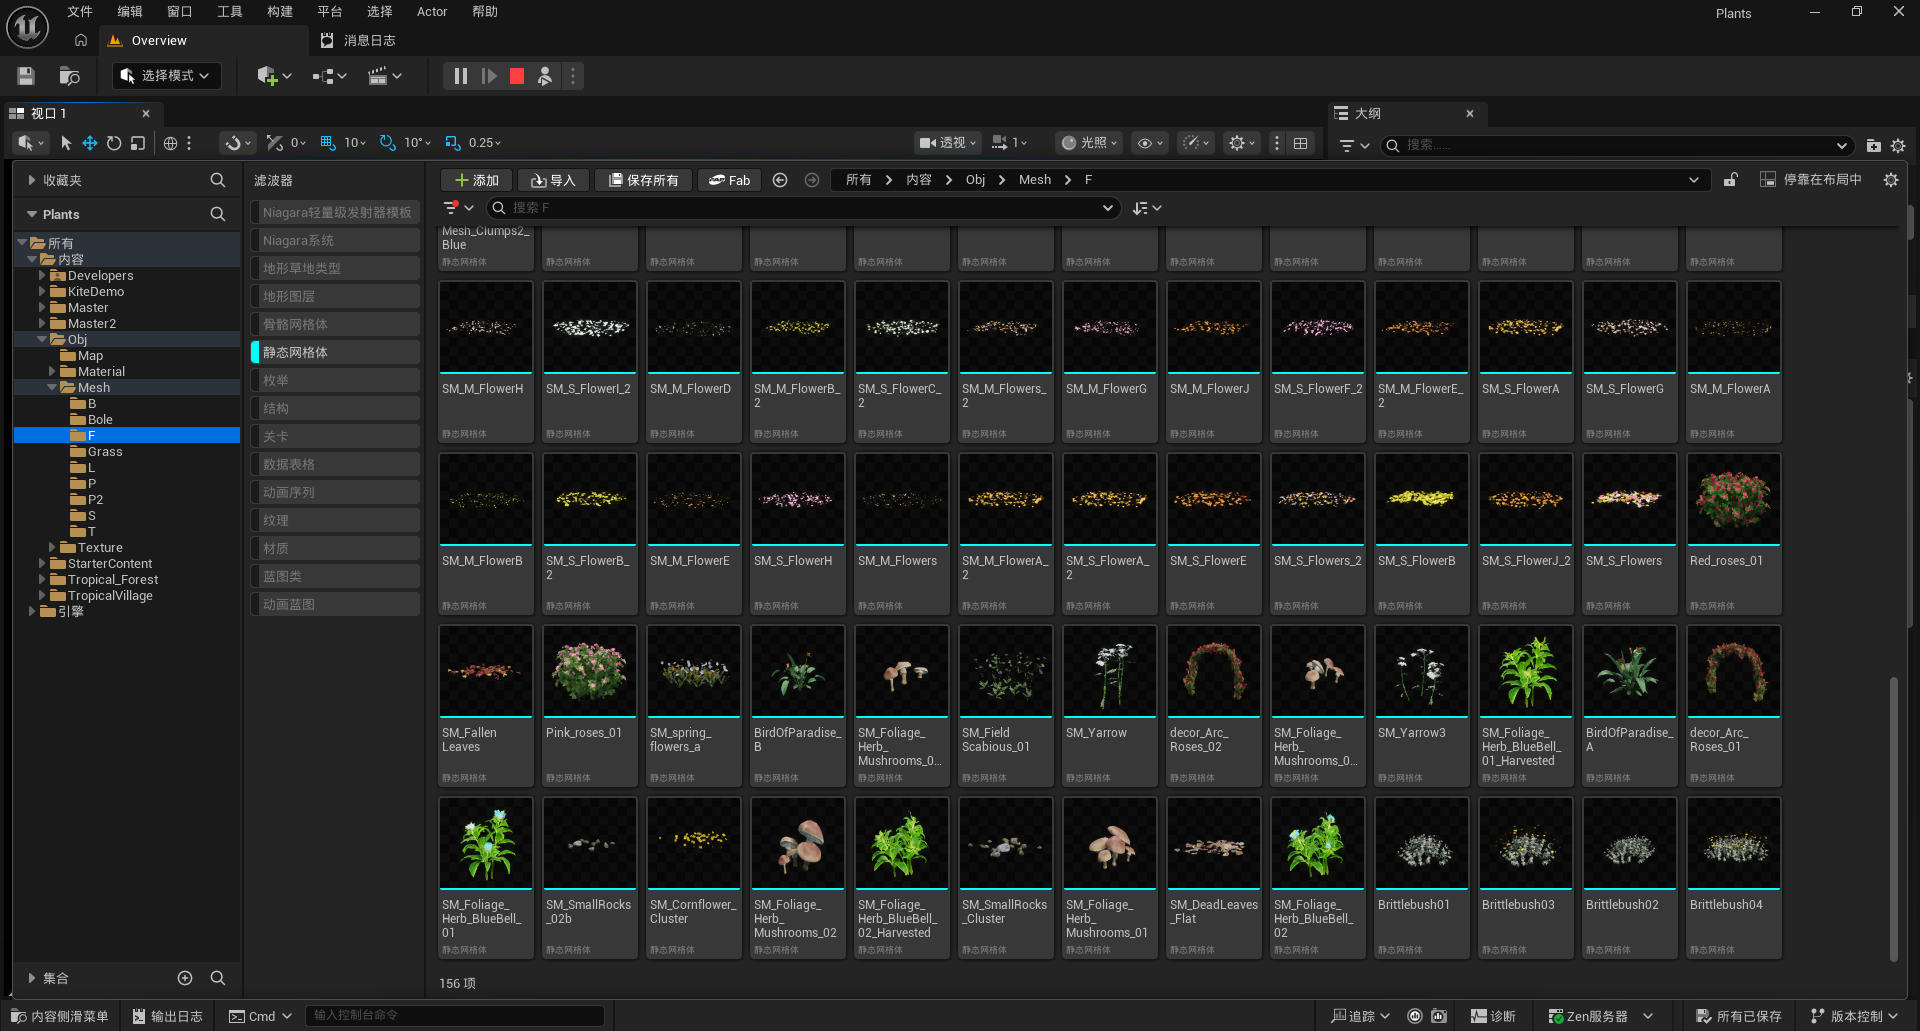Viewport: 1920px width, 1031px height.
Task: Pause the running simulation
Action: click(x=460, y=76)
